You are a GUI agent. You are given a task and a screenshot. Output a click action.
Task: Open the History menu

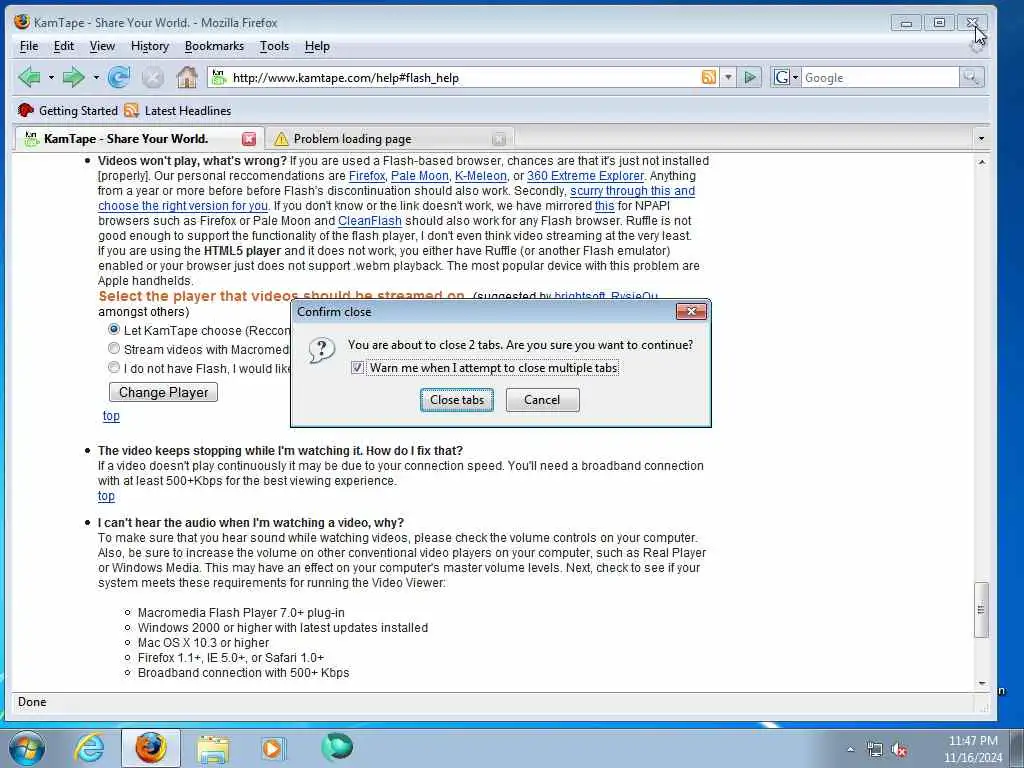tap(150, 46)
